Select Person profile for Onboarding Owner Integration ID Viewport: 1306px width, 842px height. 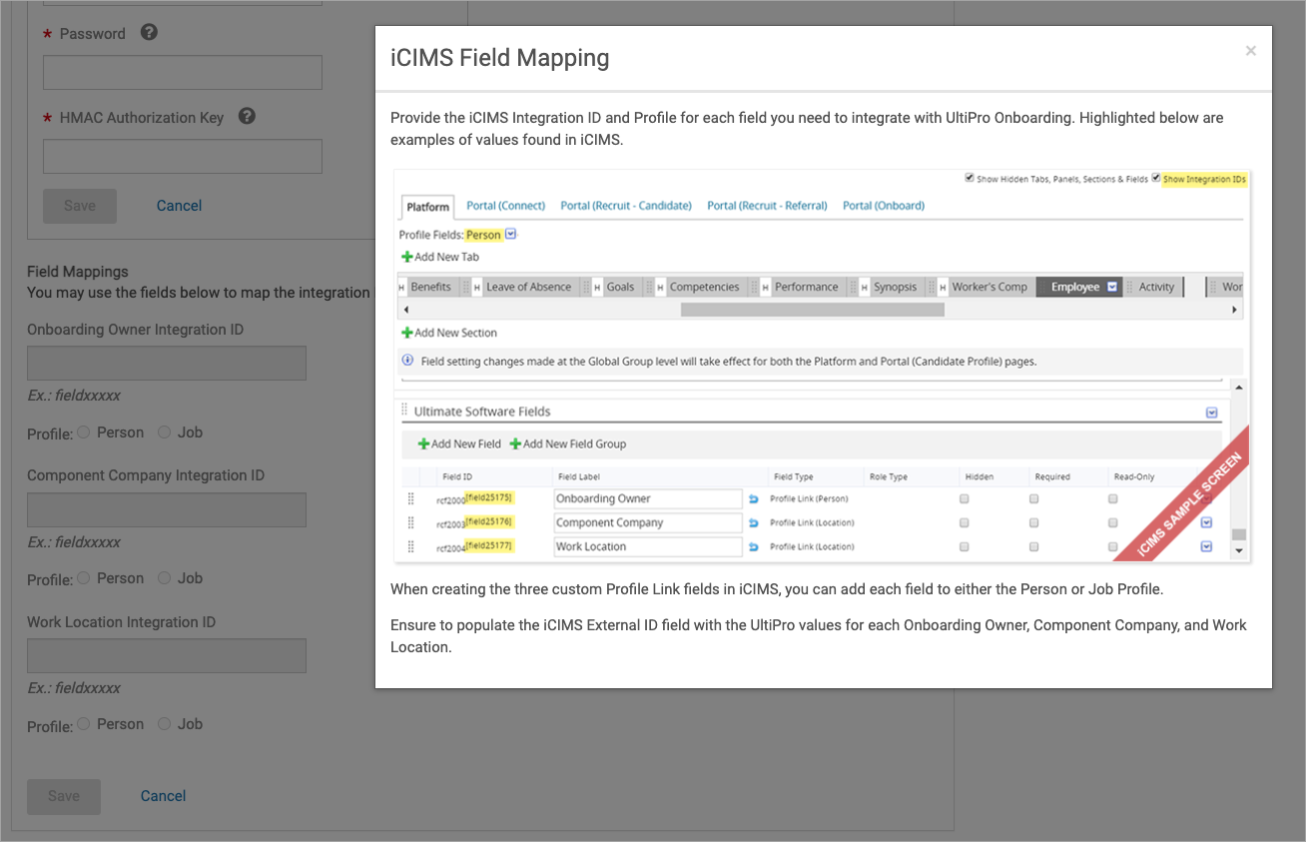[83, 432]
